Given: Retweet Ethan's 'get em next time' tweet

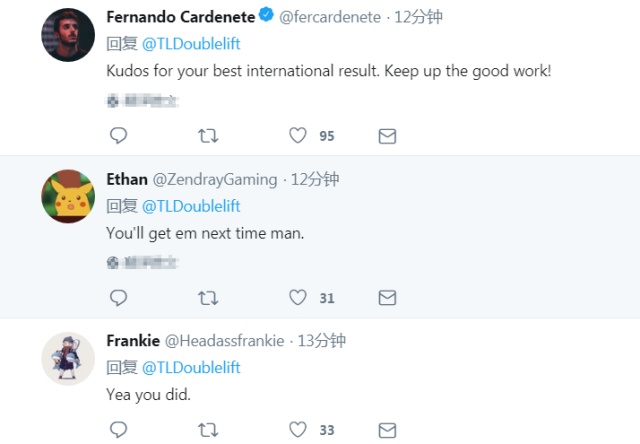Looking at the screenshot, I should coord(208,297).
